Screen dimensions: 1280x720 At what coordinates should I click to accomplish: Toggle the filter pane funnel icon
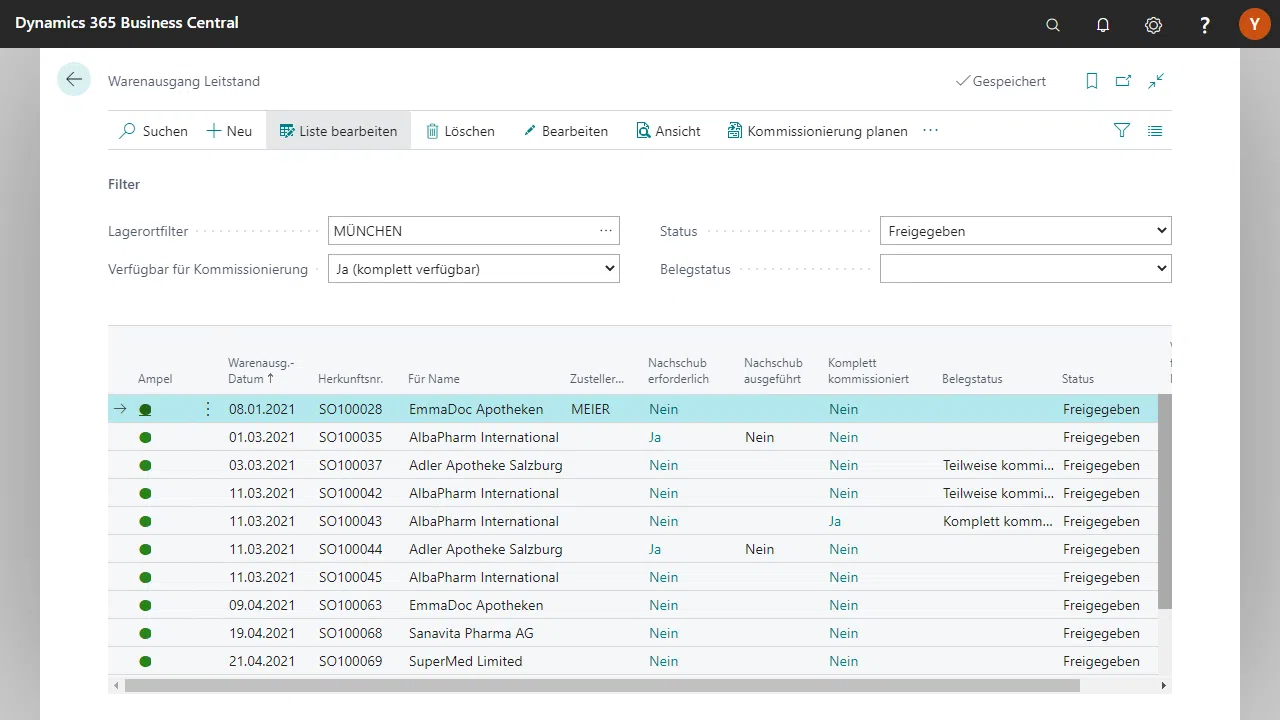[x=1122, y=130]
